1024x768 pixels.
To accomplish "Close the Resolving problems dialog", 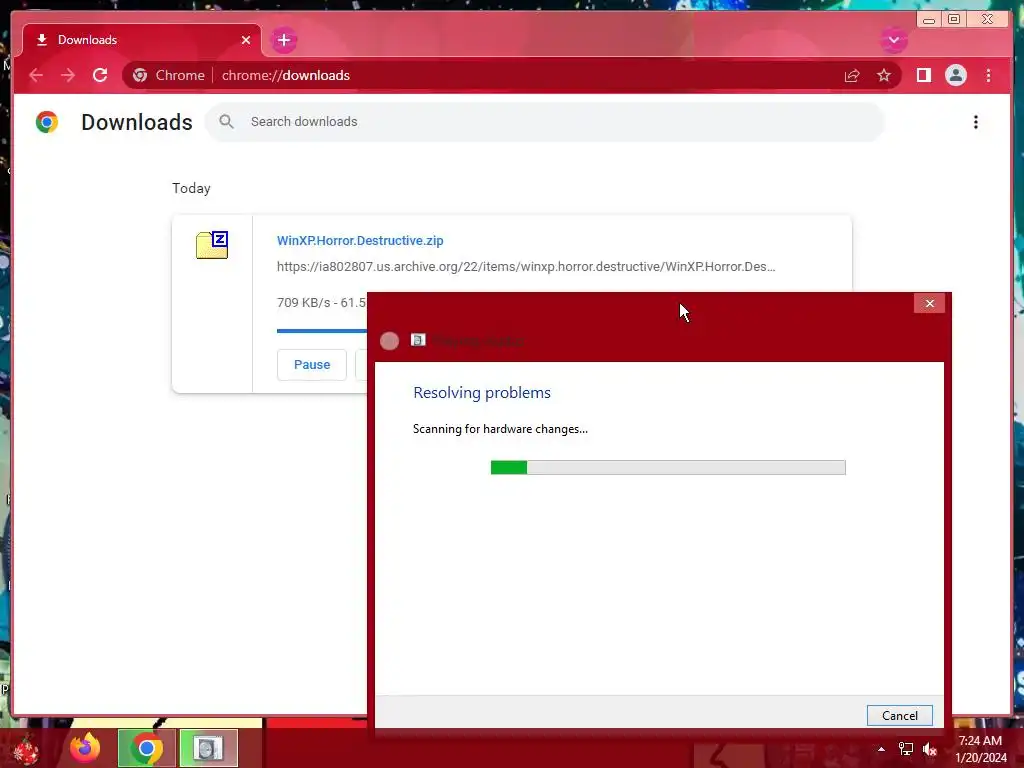I will pos(929,303).
